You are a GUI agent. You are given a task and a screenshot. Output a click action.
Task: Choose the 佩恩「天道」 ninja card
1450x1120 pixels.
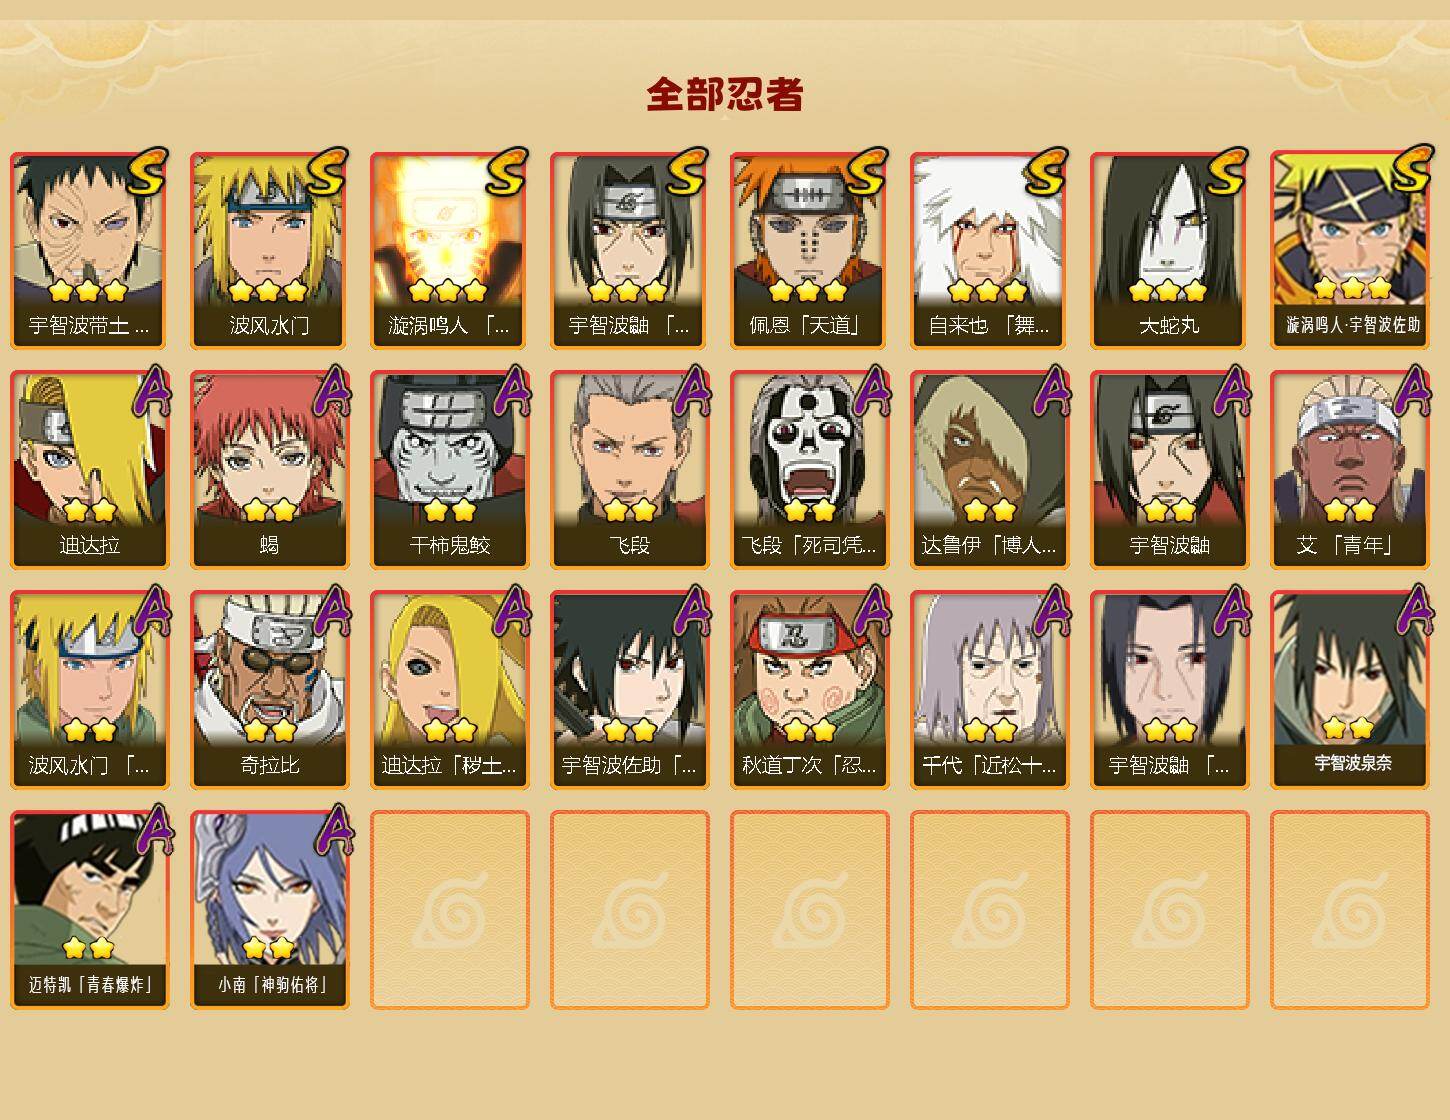809,250
